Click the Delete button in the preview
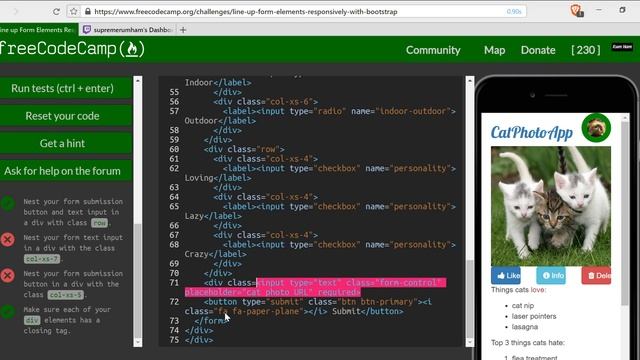 tap(596, 276)
